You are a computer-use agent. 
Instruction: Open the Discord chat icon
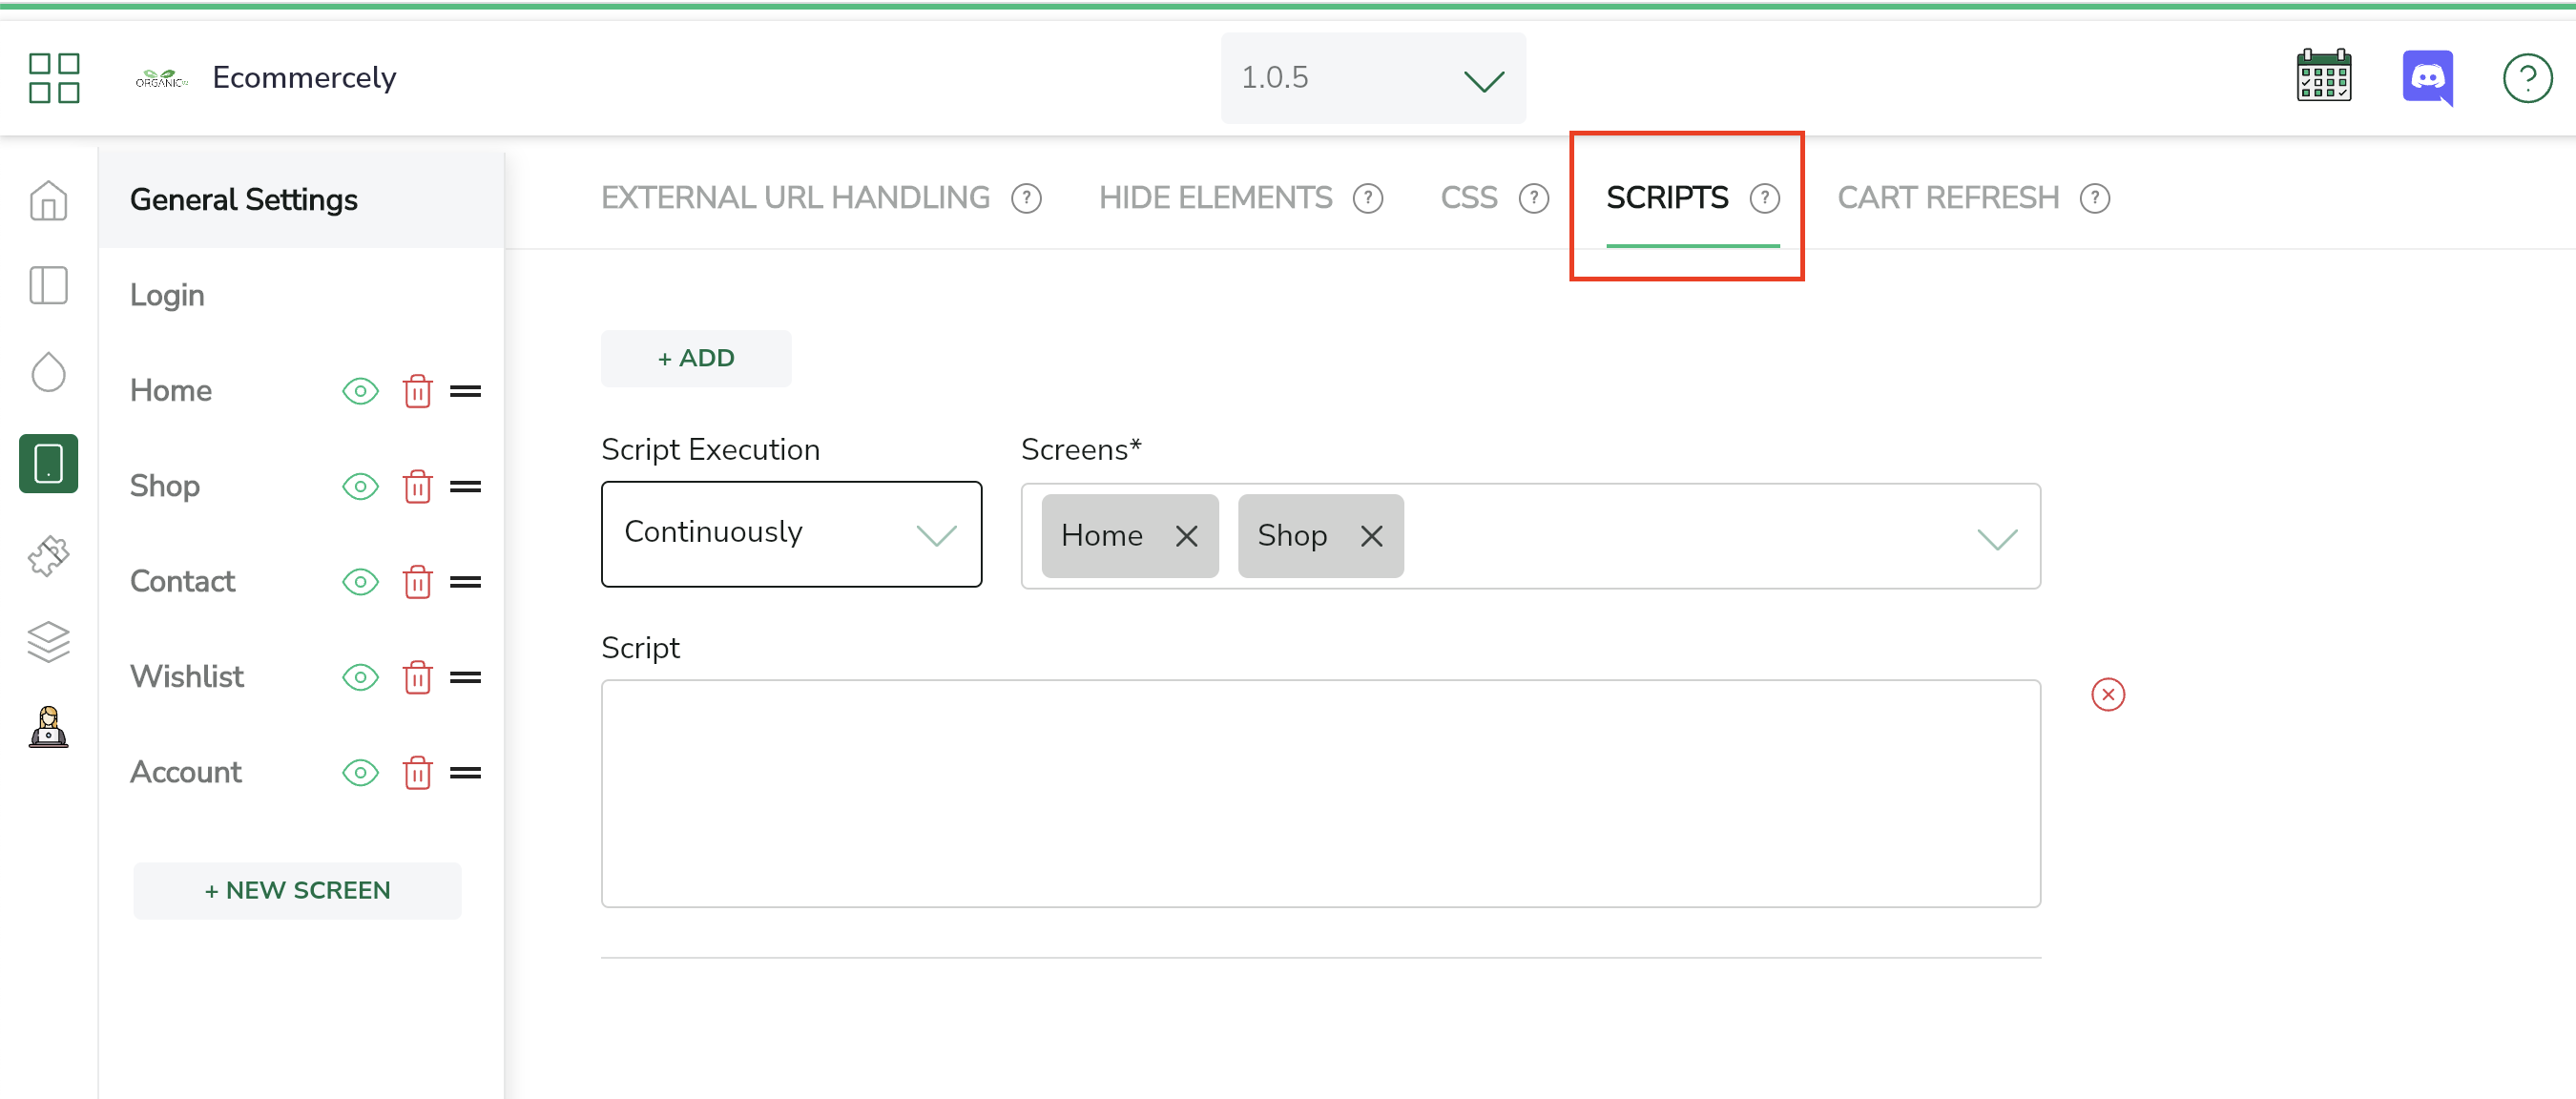pos(2427,77)
